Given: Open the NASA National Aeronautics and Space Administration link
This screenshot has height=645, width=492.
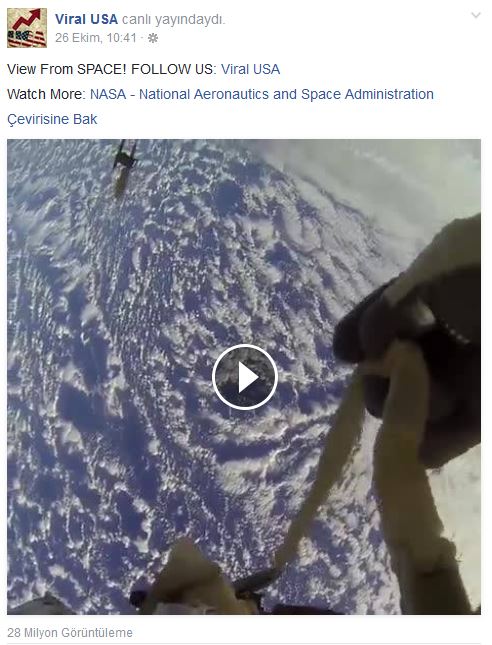Looking at the screenshot, I should (262, 94).
